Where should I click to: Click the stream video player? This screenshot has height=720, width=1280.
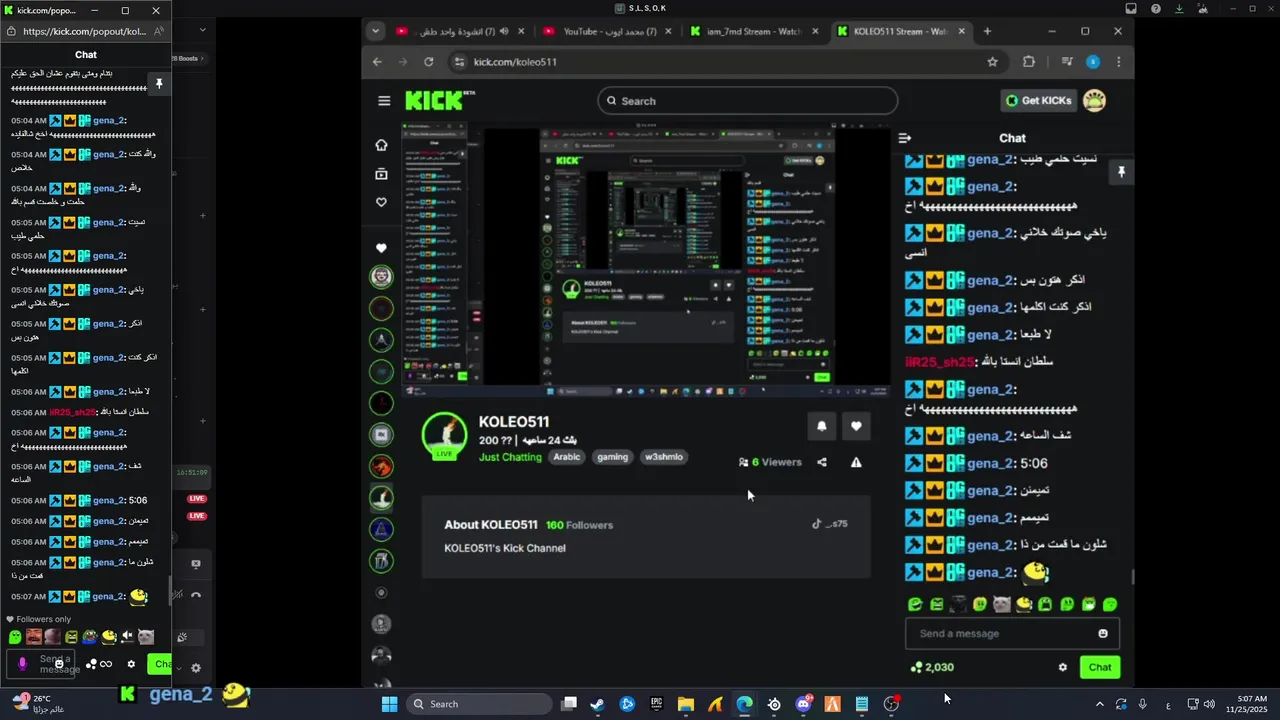pyautogui.click(x=646, y=258)
